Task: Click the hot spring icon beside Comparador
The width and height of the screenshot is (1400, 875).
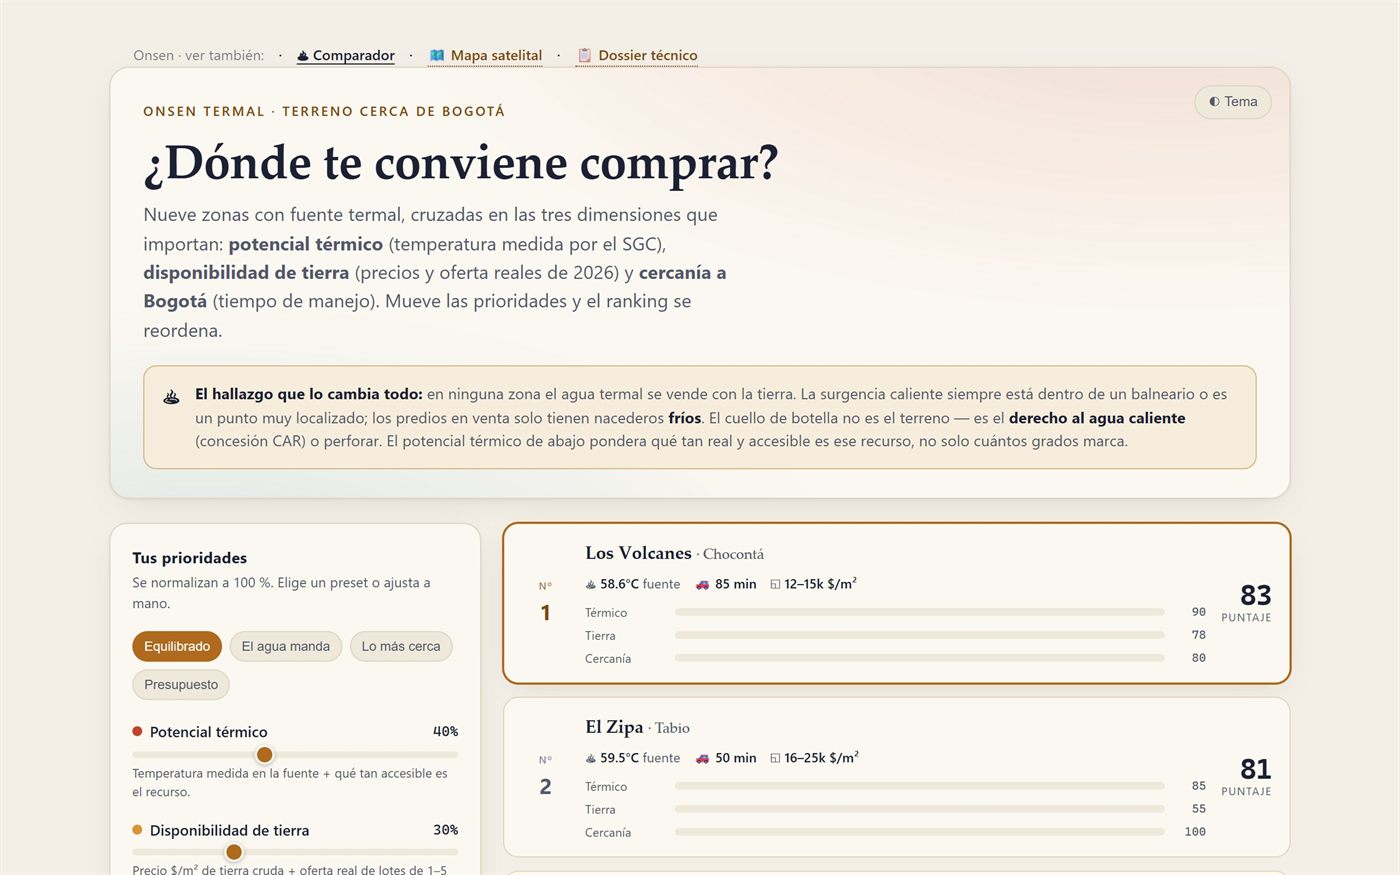Action: click(303, 56)
